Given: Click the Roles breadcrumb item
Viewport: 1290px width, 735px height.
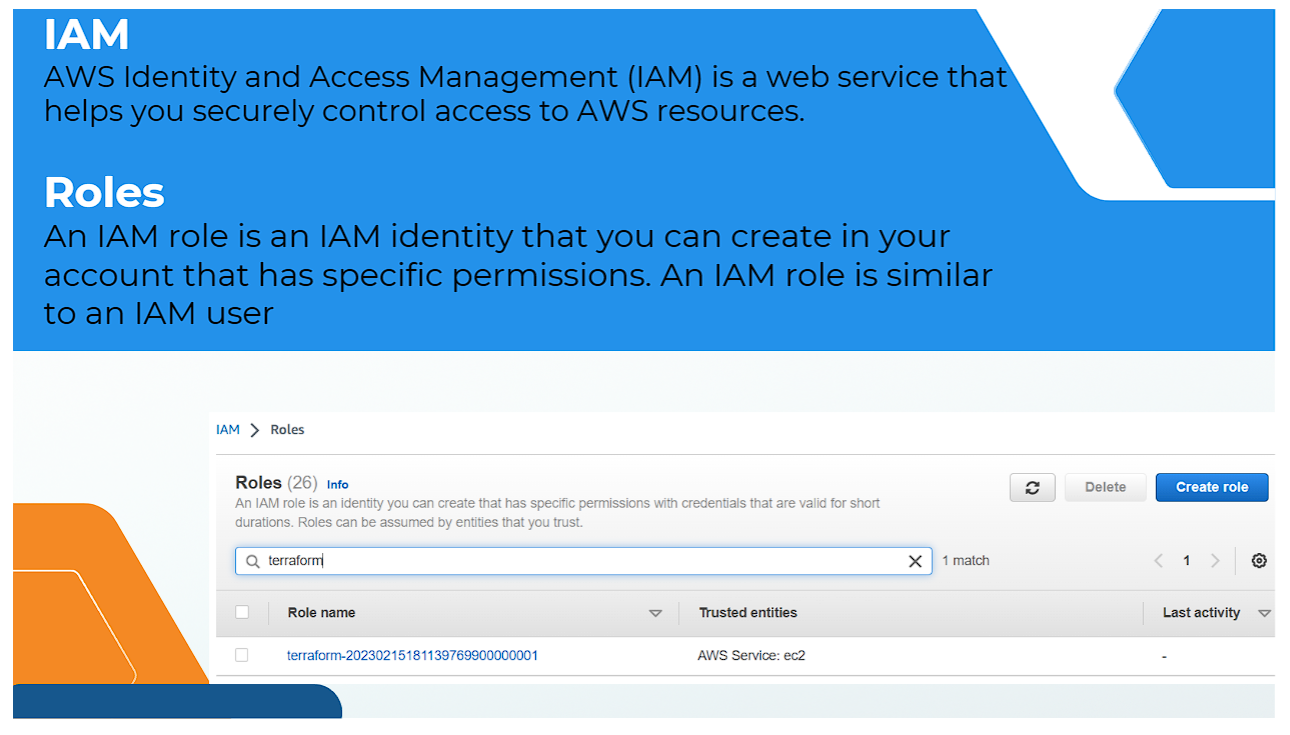Looking at the screenshot, I should click(287, 429).
